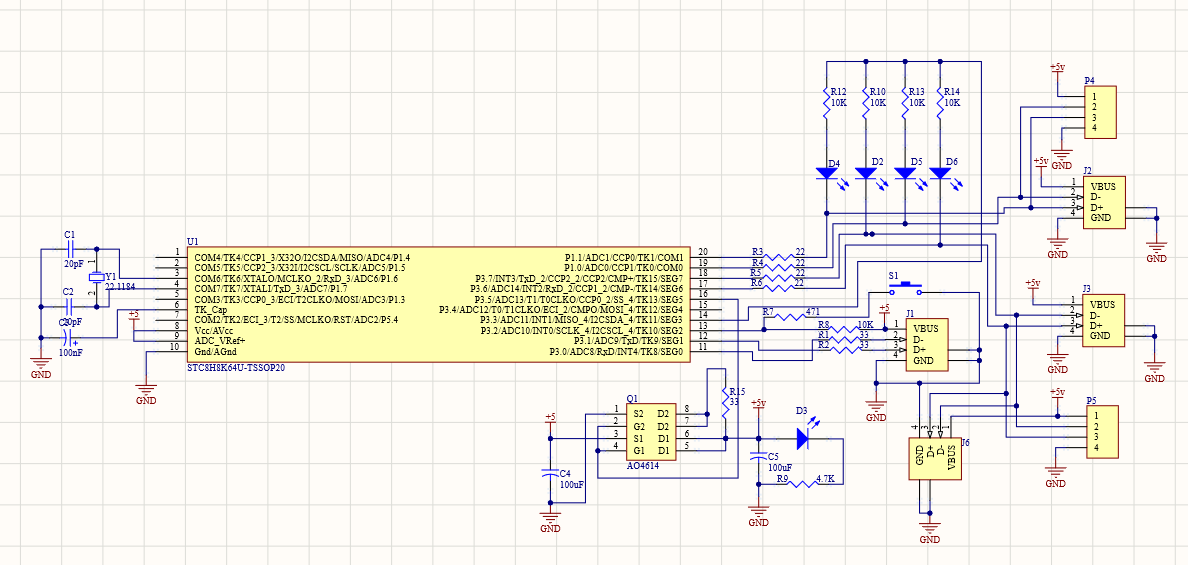Select capacitor C5 100uF symbol
Screen dimensions: 1188x565
(758, 457)
